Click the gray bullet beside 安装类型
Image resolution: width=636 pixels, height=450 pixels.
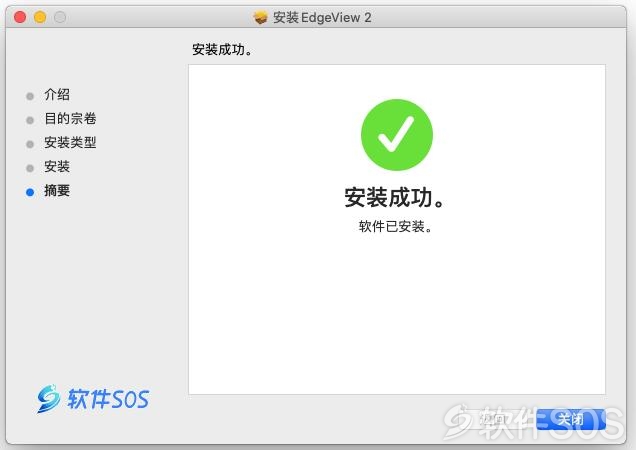tap(30, 144)
